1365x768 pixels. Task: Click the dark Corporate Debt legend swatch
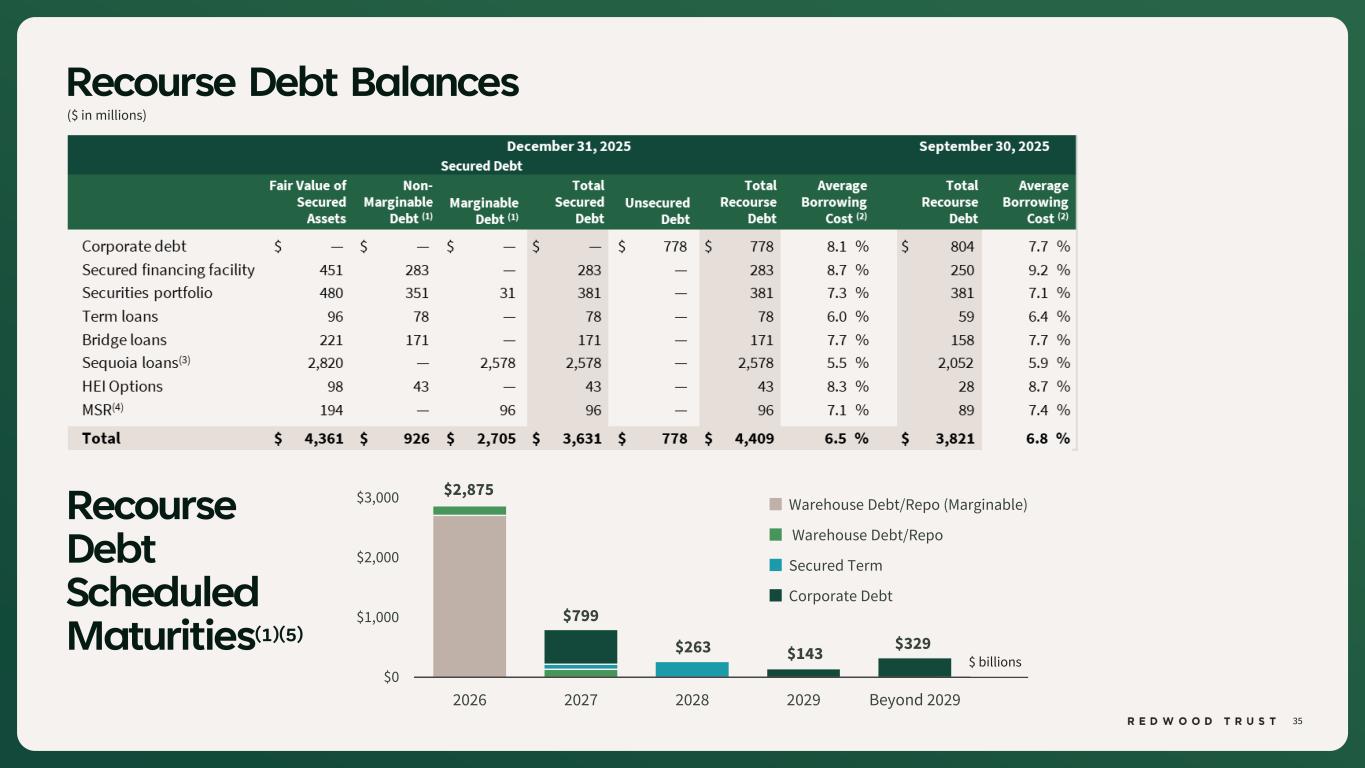[776, 596]
